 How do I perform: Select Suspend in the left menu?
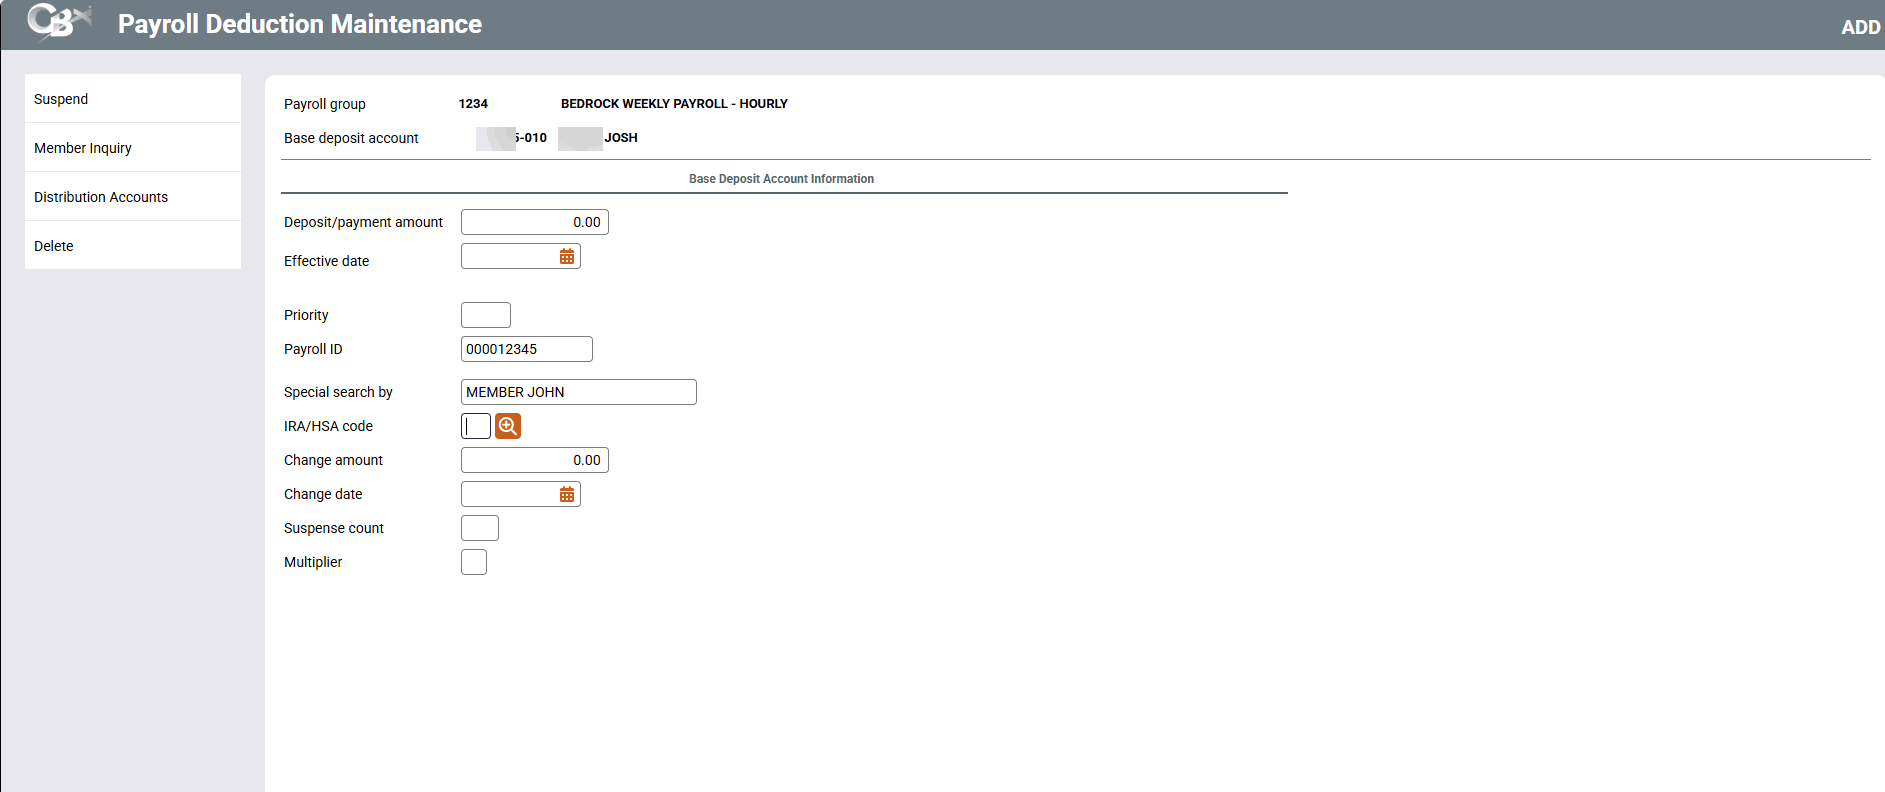pyautogui.click(x=61, y=99)
